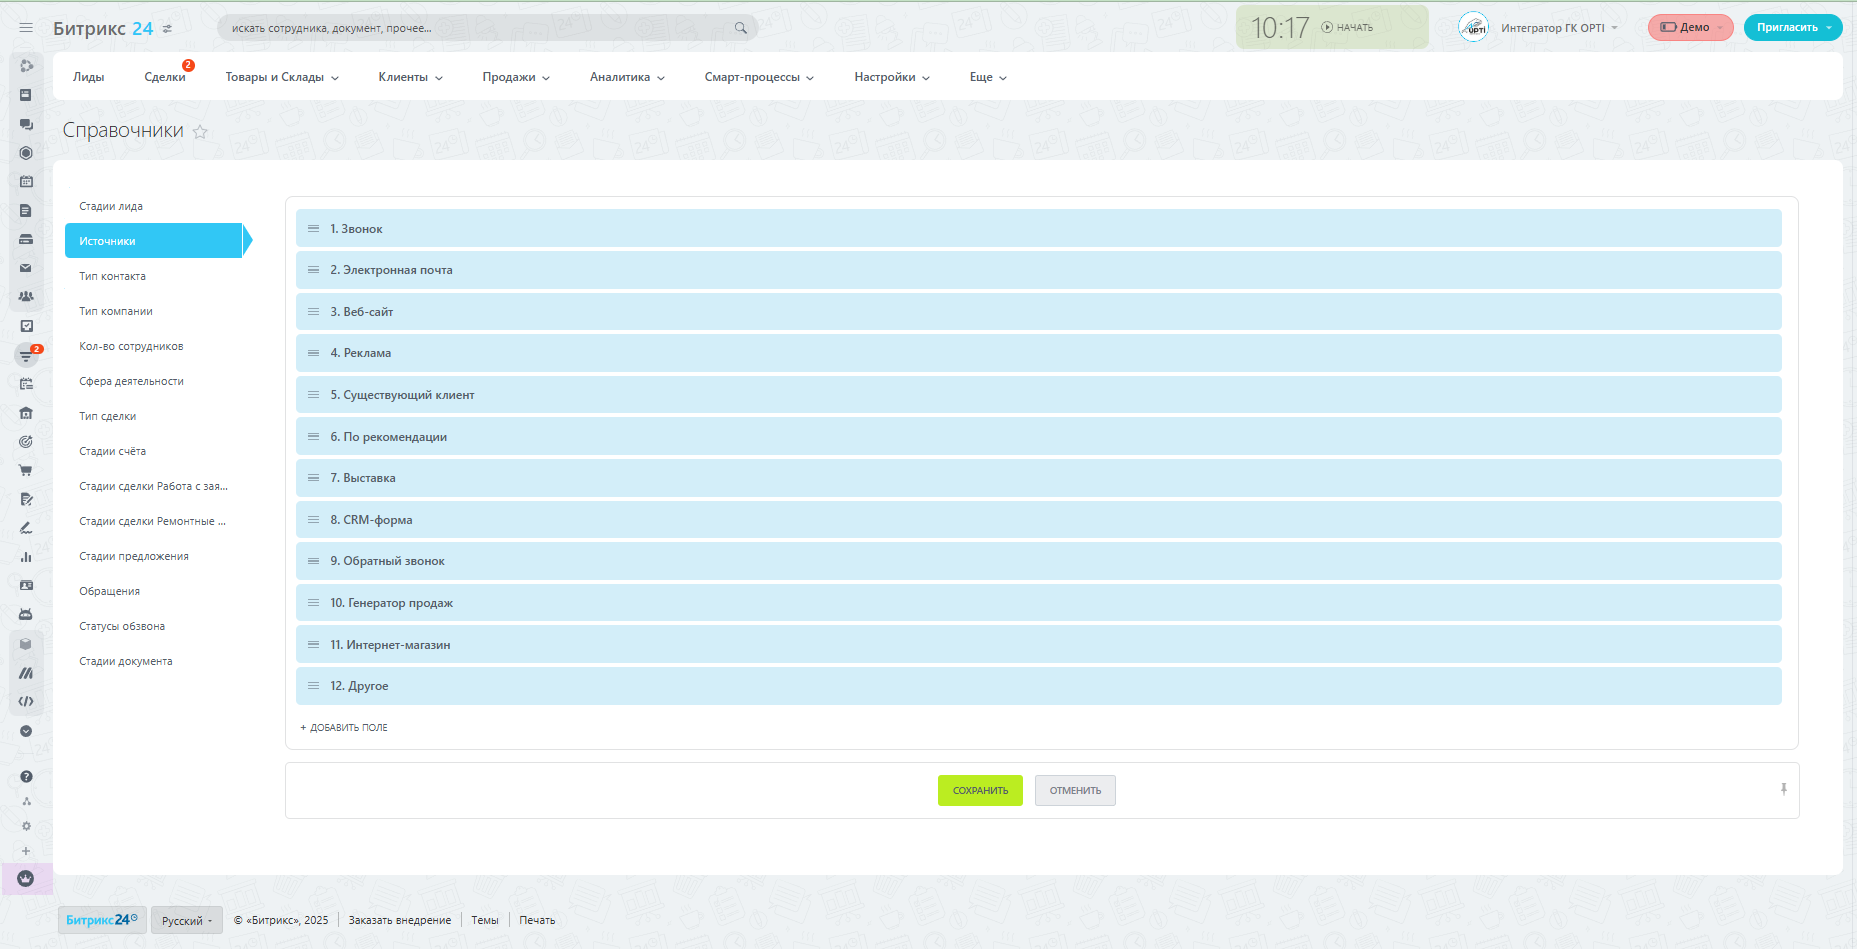Click the plus icon in left sidebar
Viewport: 1857px width, 949px height.
(26, 851)
